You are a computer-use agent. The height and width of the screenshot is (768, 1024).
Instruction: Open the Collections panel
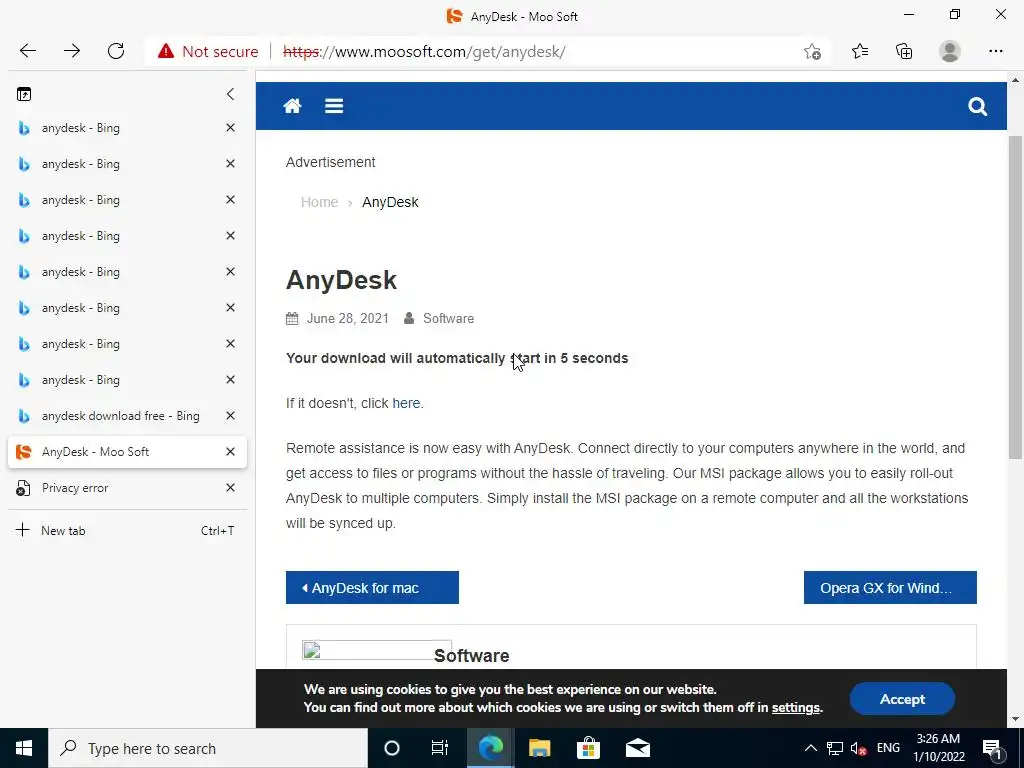click(x=904, y=51)
